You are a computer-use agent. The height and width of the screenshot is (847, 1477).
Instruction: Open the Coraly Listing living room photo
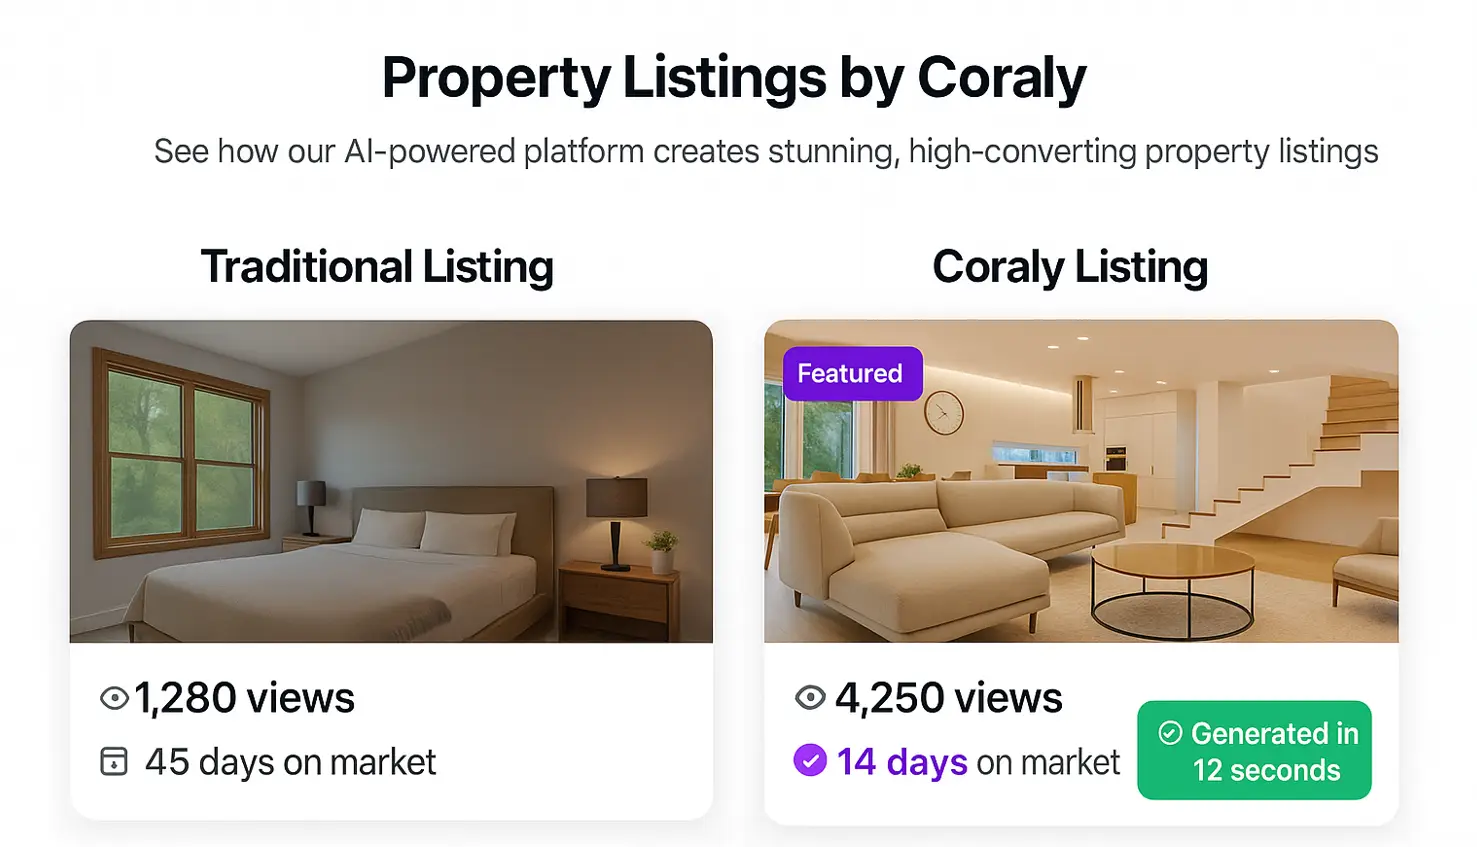(1081, 481)
